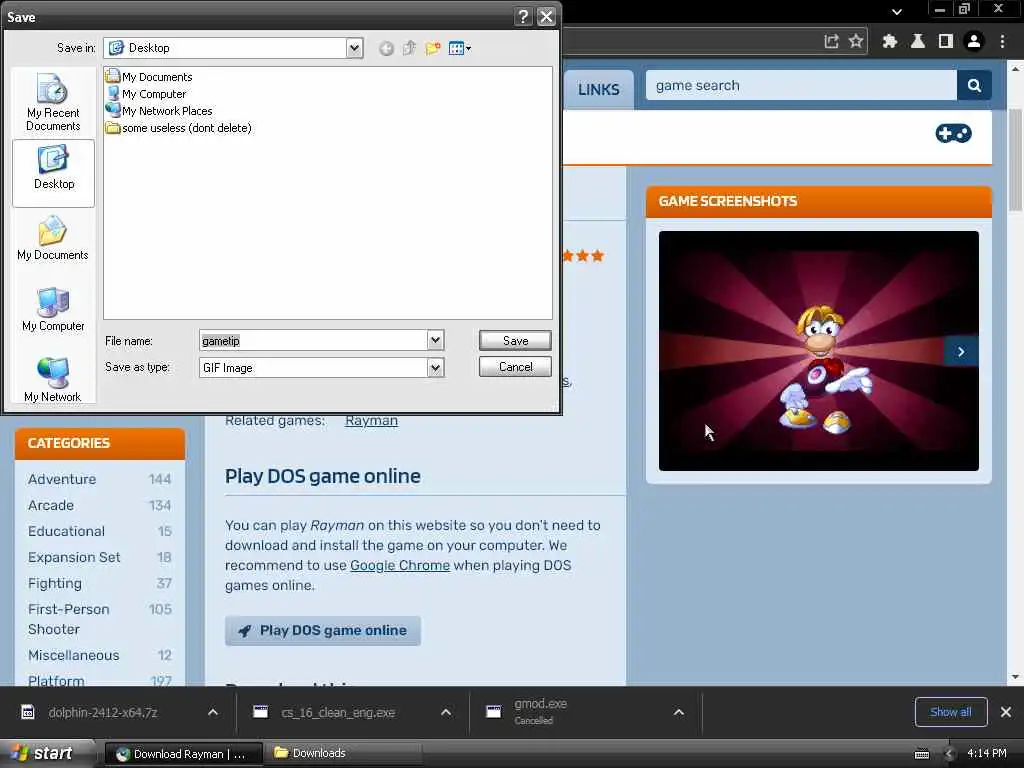This screenshot has width=1024, height=768.
Task: Open the Chrome tab search chevron
Action: click(x=897, y=11)
